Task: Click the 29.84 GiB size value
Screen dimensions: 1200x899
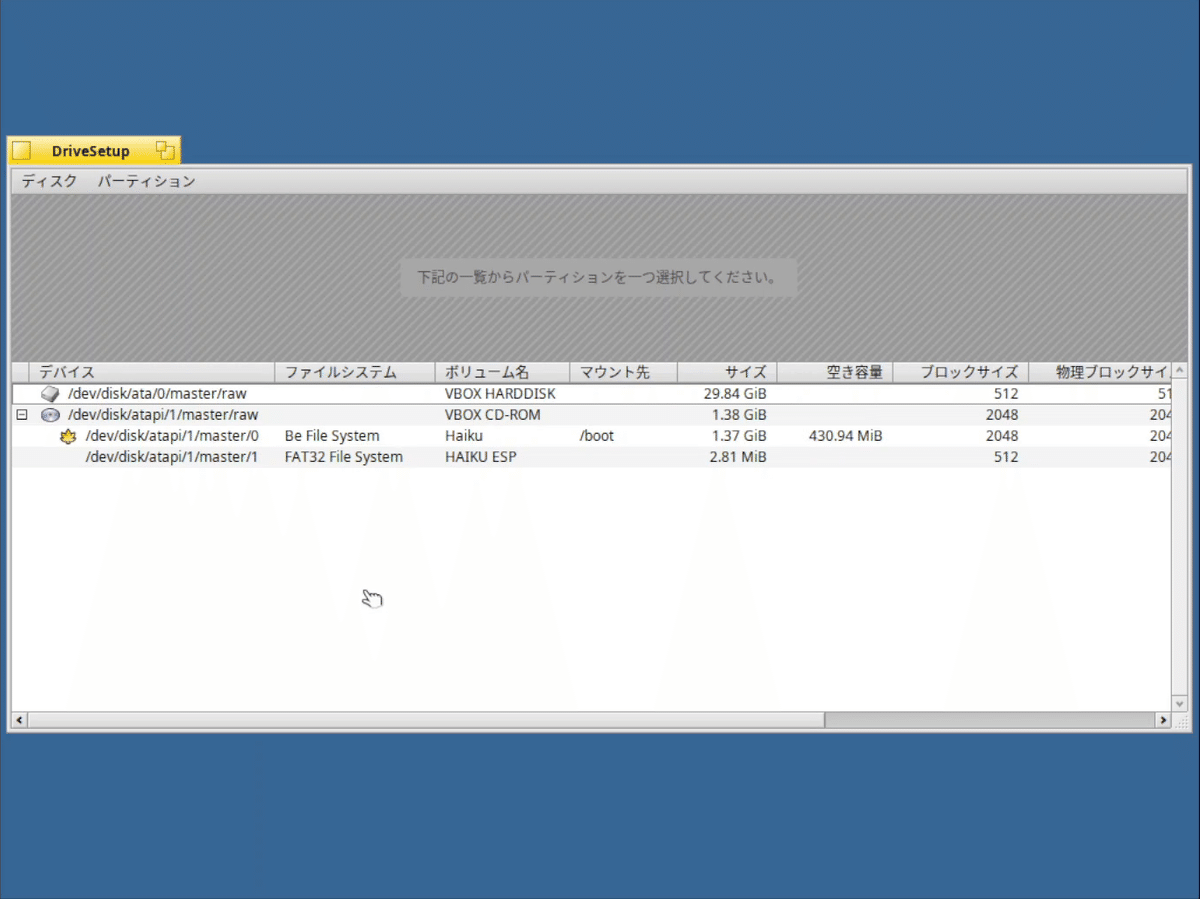Action: [x=735, y=394]
